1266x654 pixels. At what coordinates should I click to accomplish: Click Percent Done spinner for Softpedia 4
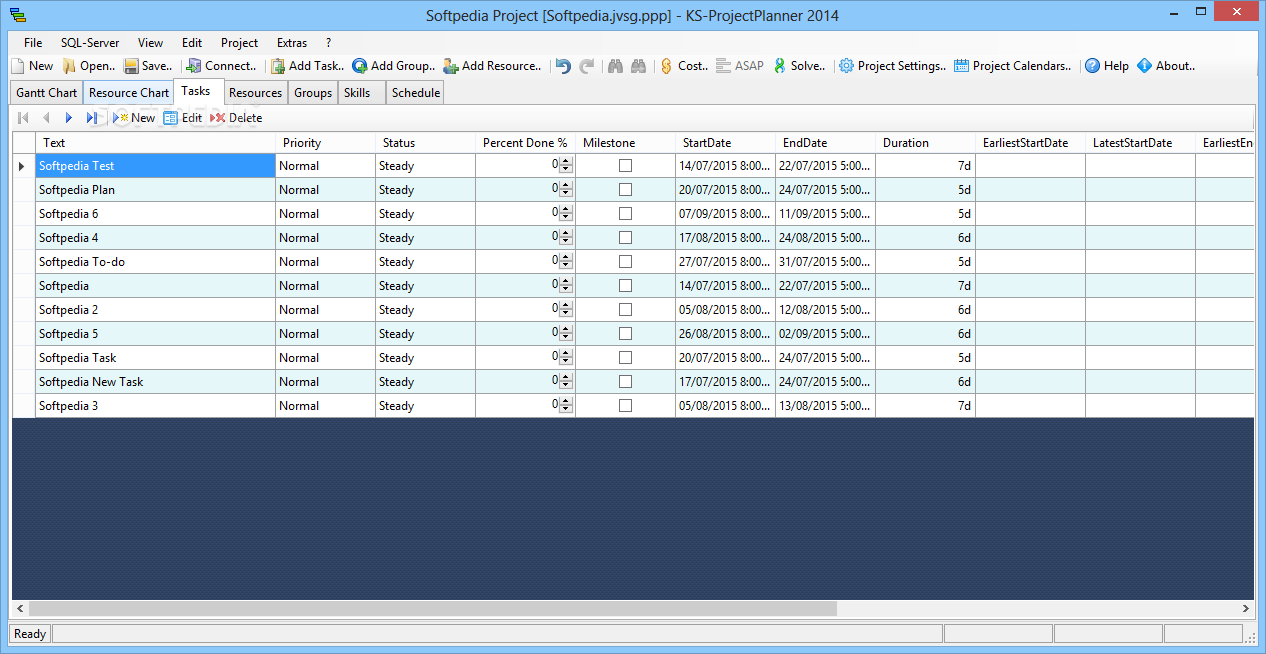pos(566,238)
